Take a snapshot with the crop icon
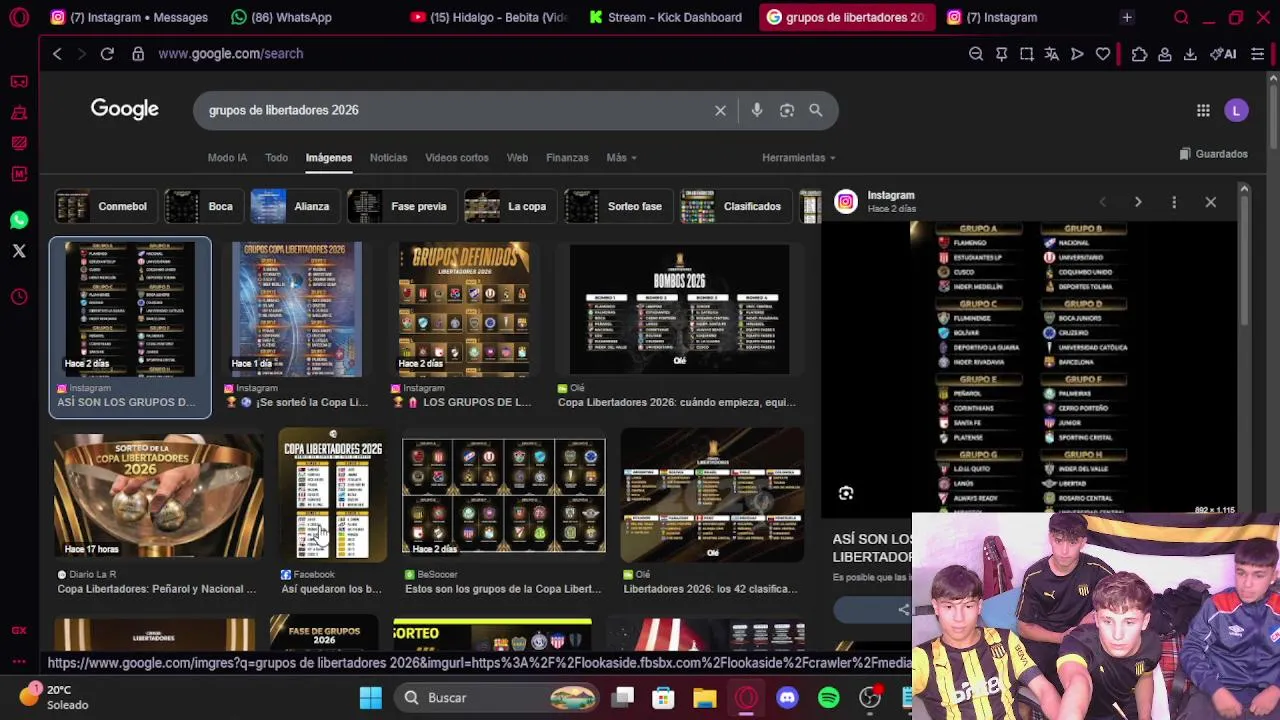Viewport: 1280px width, 720px height. 1027,54
